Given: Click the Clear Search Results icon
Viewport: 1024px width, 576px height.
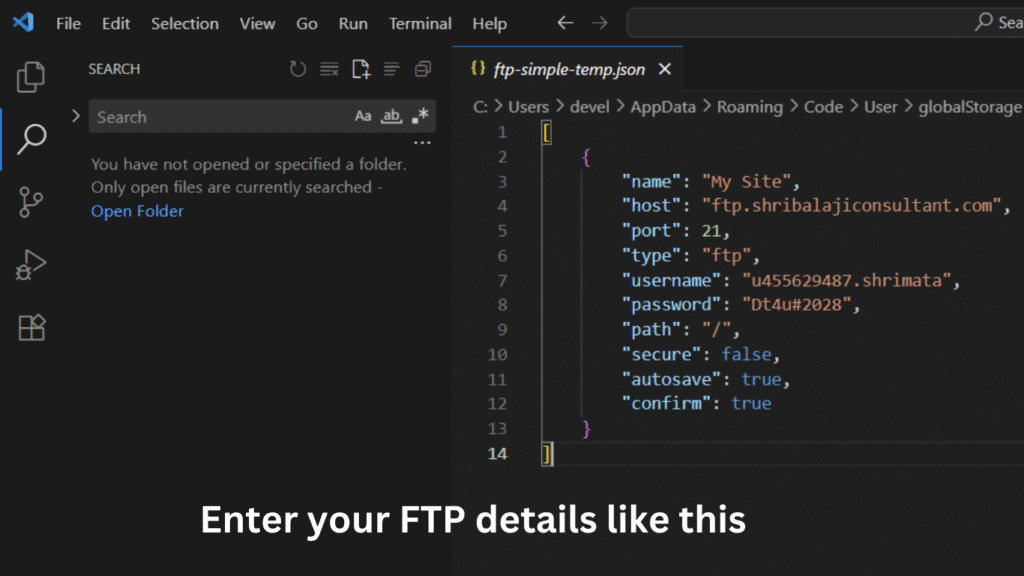Looking at the screenshot, I should 329,69.
